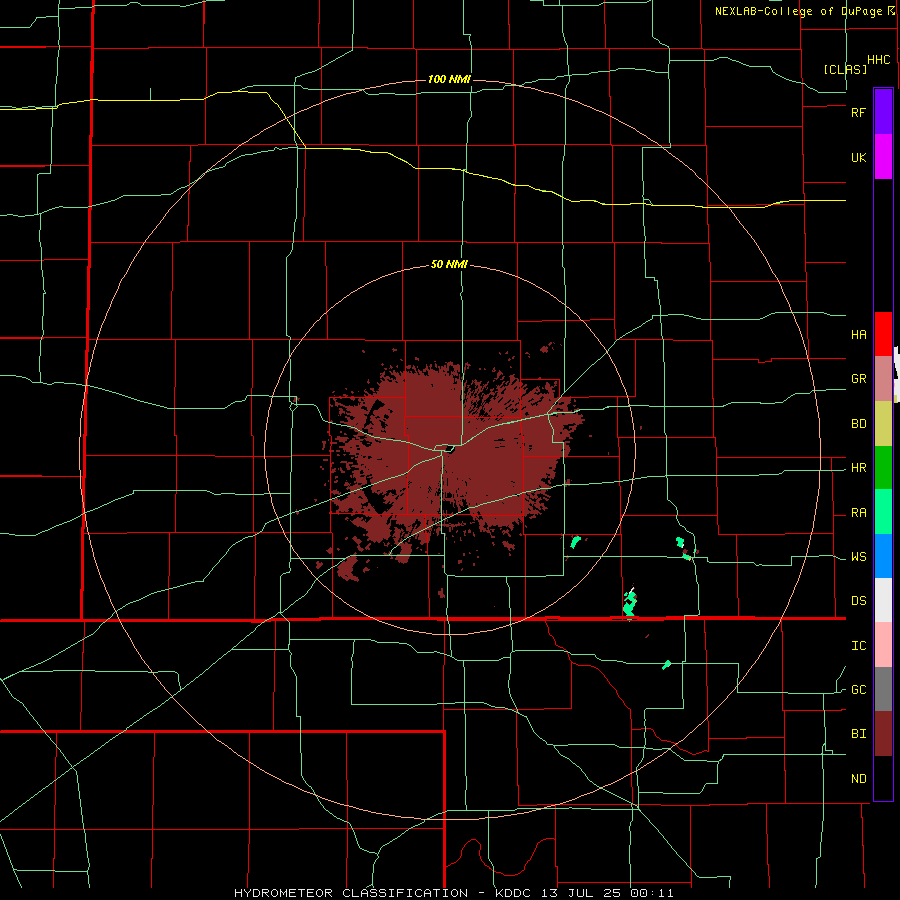Select the GR legend color block
Screen dimensions: 900x900
click(x=883, y=379)
